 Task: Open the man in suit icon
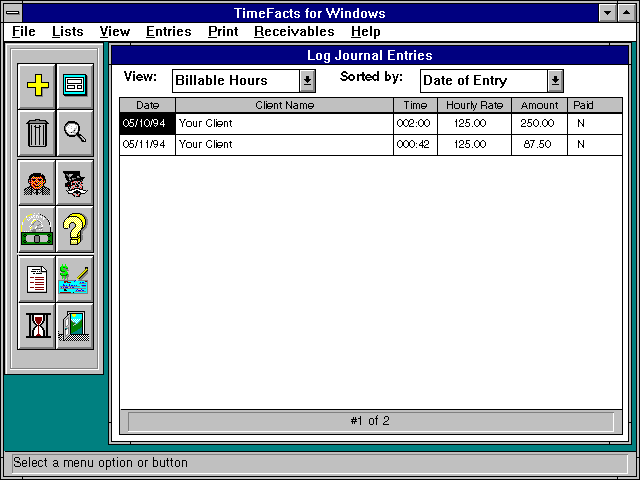tap(37, 182)
